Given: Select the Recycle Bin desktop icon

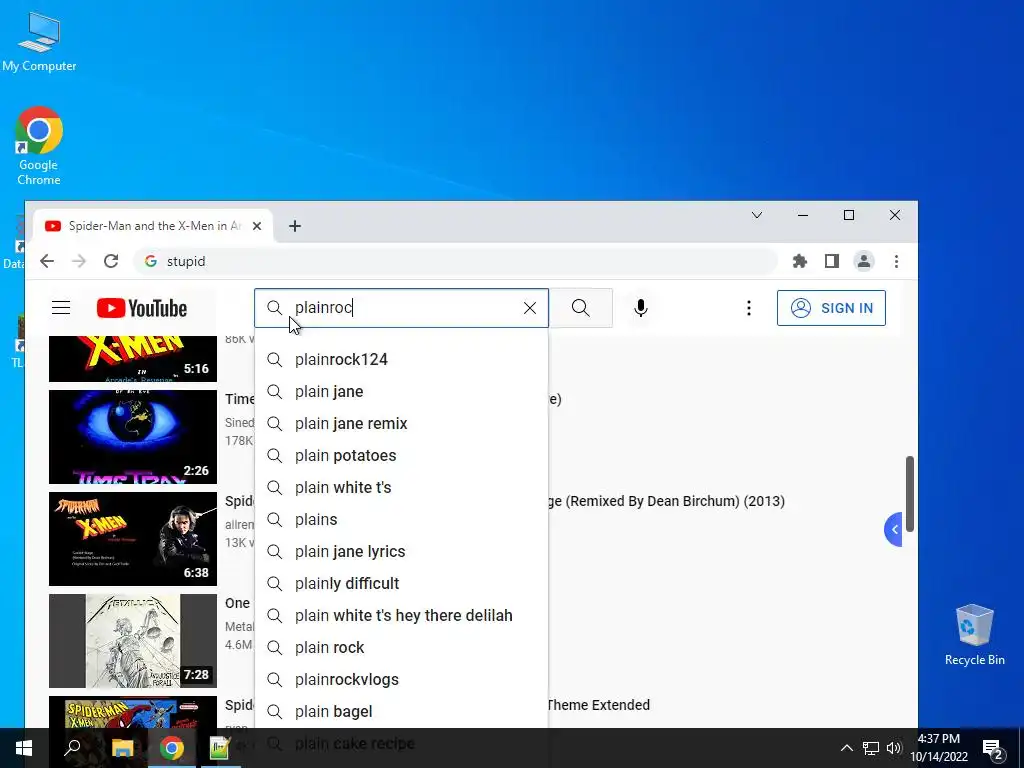Looking at the screenshot, I should 974,635.
